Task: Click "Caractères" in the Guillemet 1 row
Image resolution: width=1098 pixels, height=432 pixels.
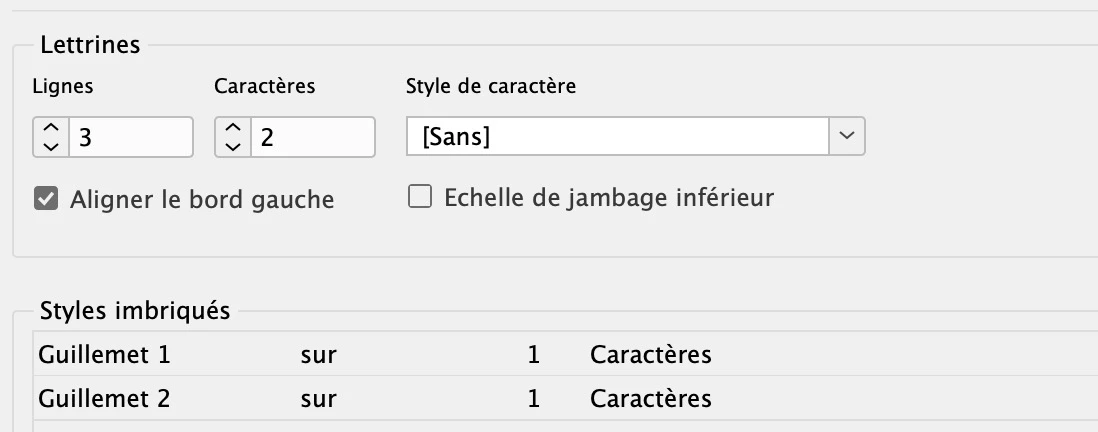Action: coord(650,355)
